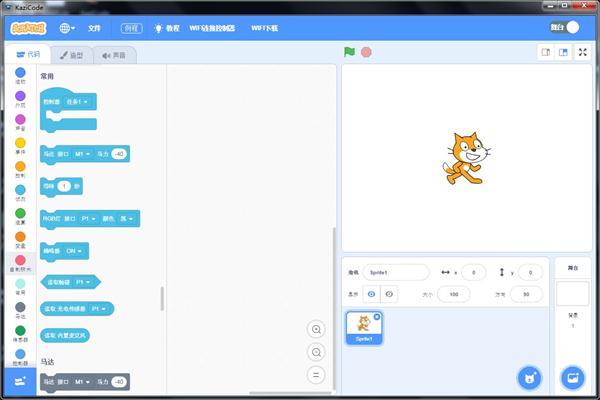Image resolution: width=600 pixels, height=400 pixels.
Task: Open P1 dropdown in 读取光电传感器 block
Action: (99, 309)
